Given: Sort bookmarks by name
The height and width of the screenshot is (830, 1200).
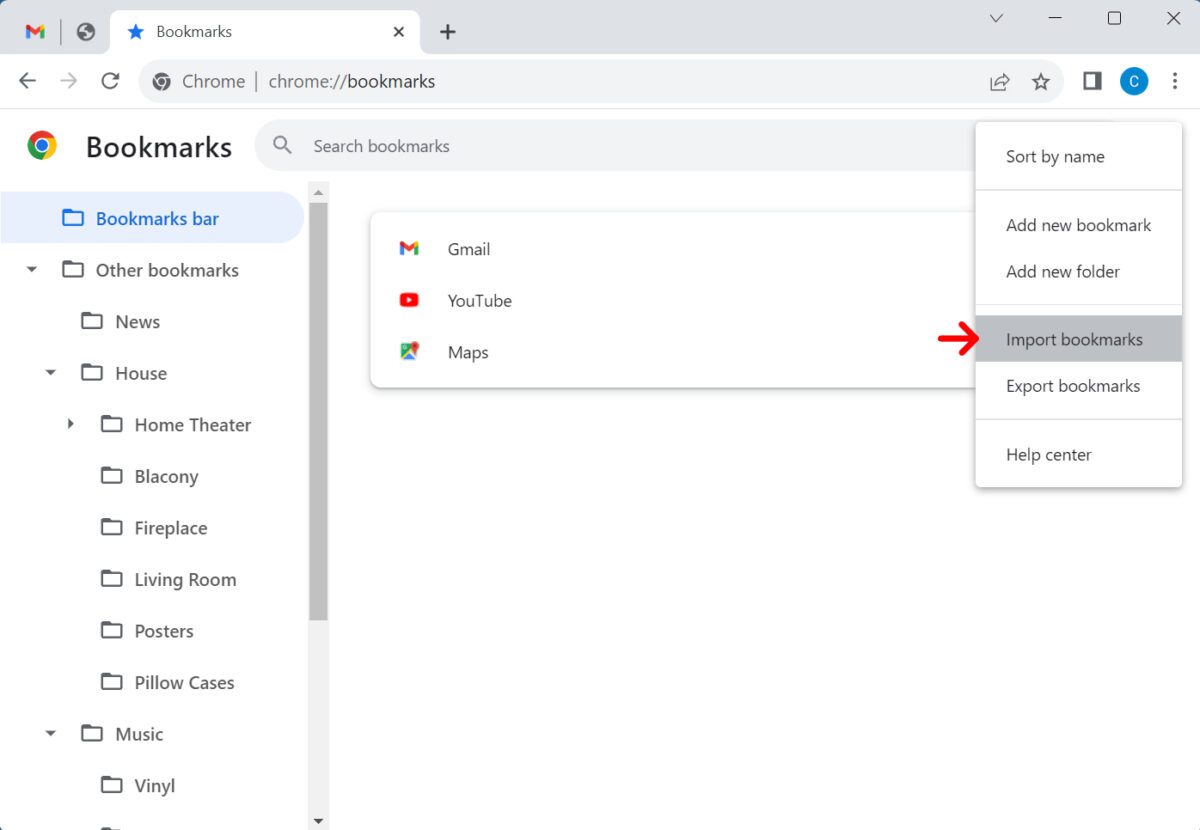Looking at the screenshot, I should point(1055,156).
